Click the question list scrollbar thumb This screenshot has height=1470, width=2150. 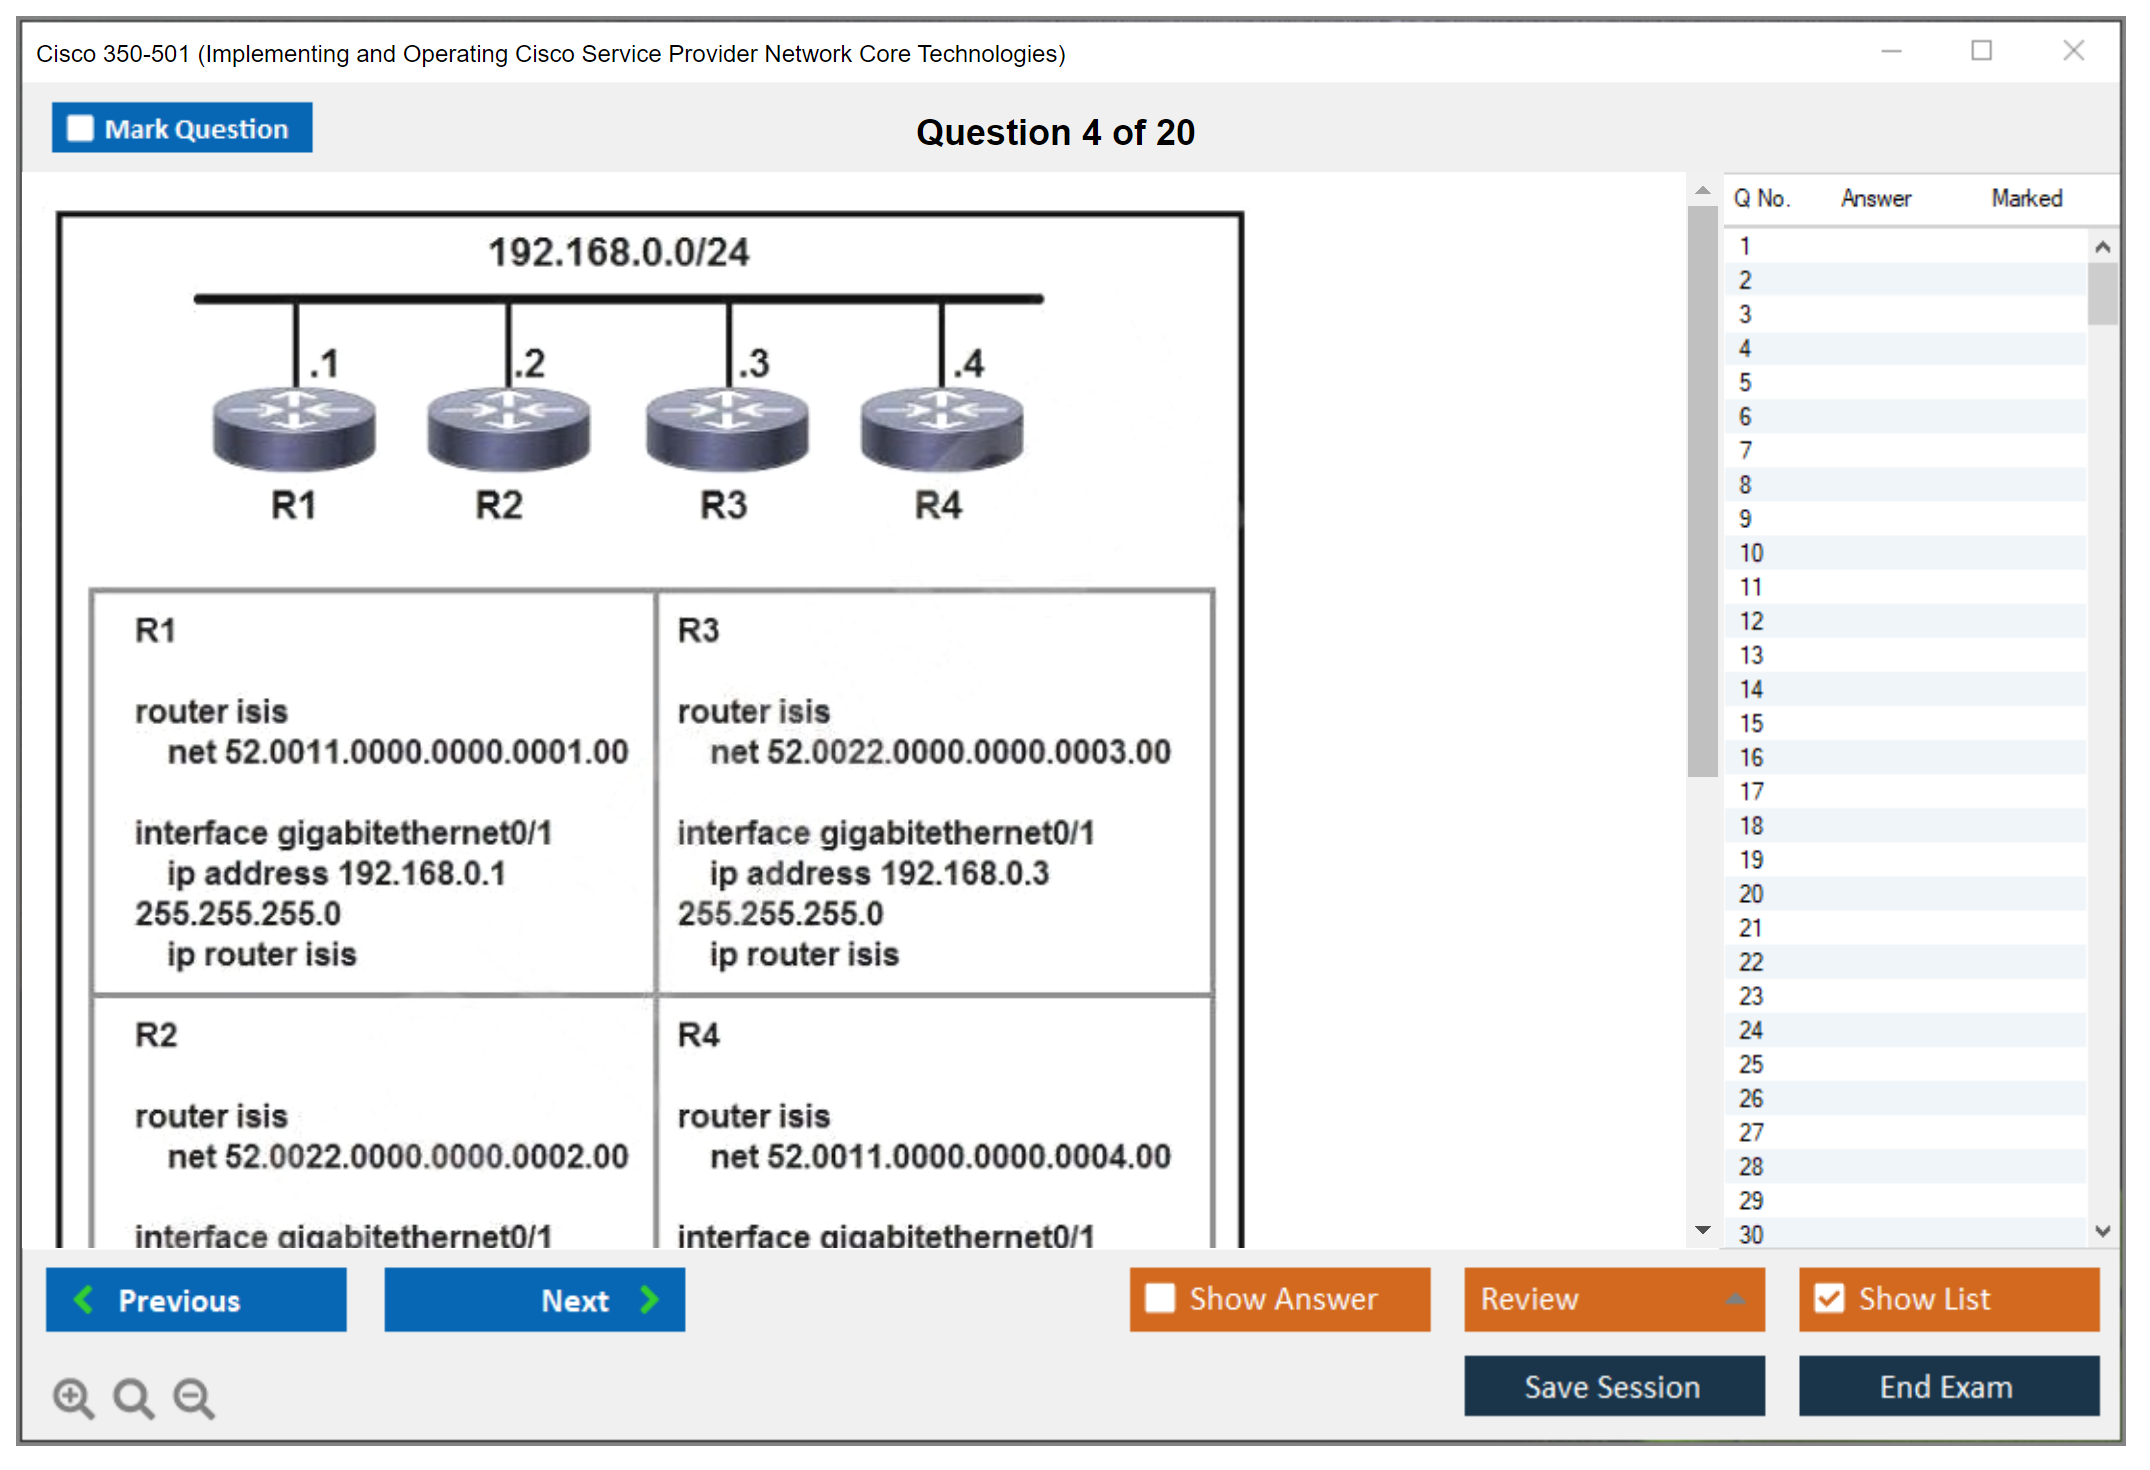tap(2102, 293)
